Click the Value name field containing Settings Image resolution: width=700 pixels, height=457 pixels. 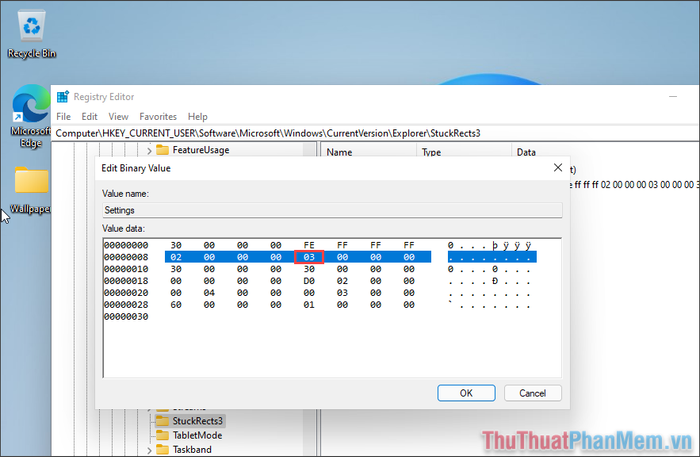(332, 210)
